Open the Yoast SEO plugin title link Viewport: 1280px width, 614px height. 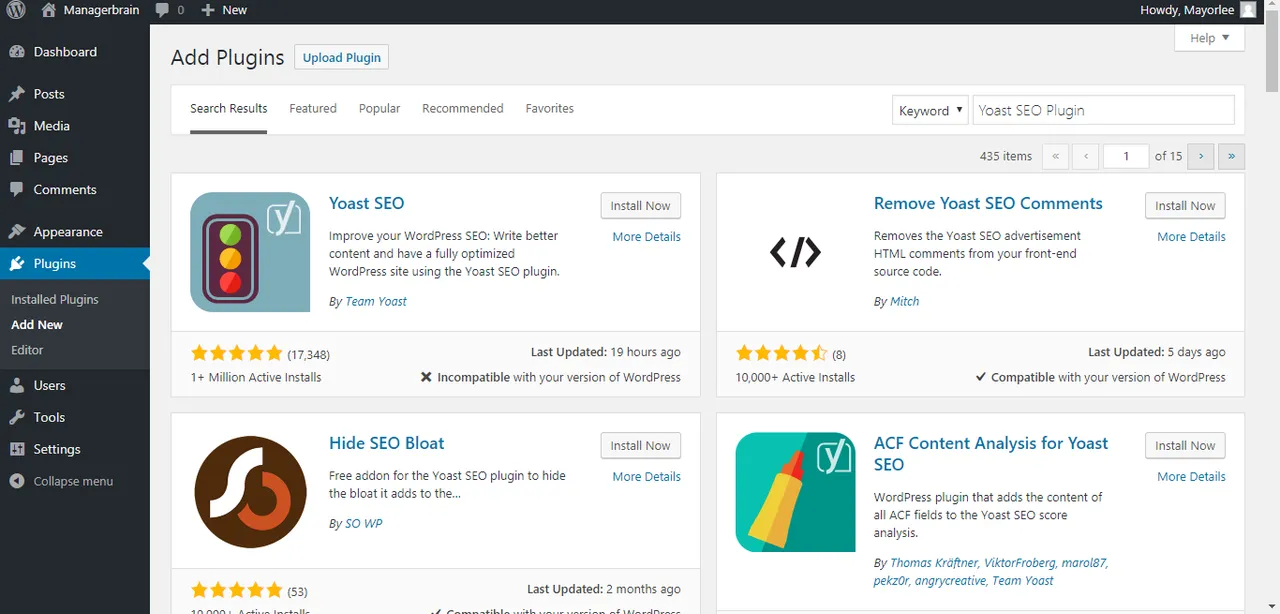(367, 203)
